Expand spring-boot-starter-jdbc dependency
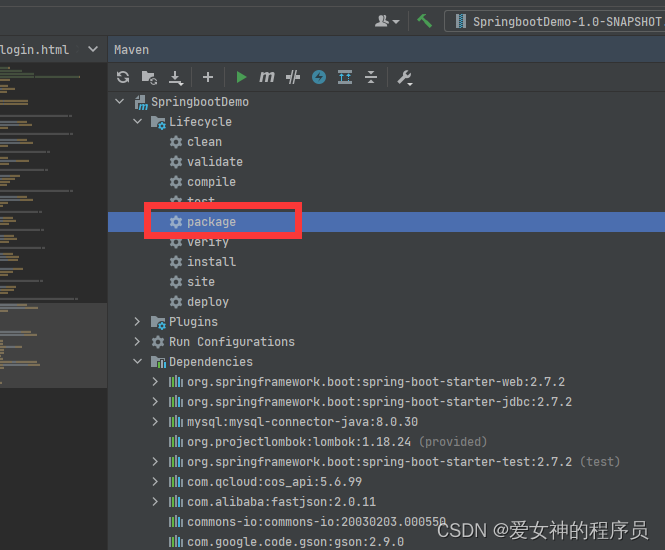 155,402
